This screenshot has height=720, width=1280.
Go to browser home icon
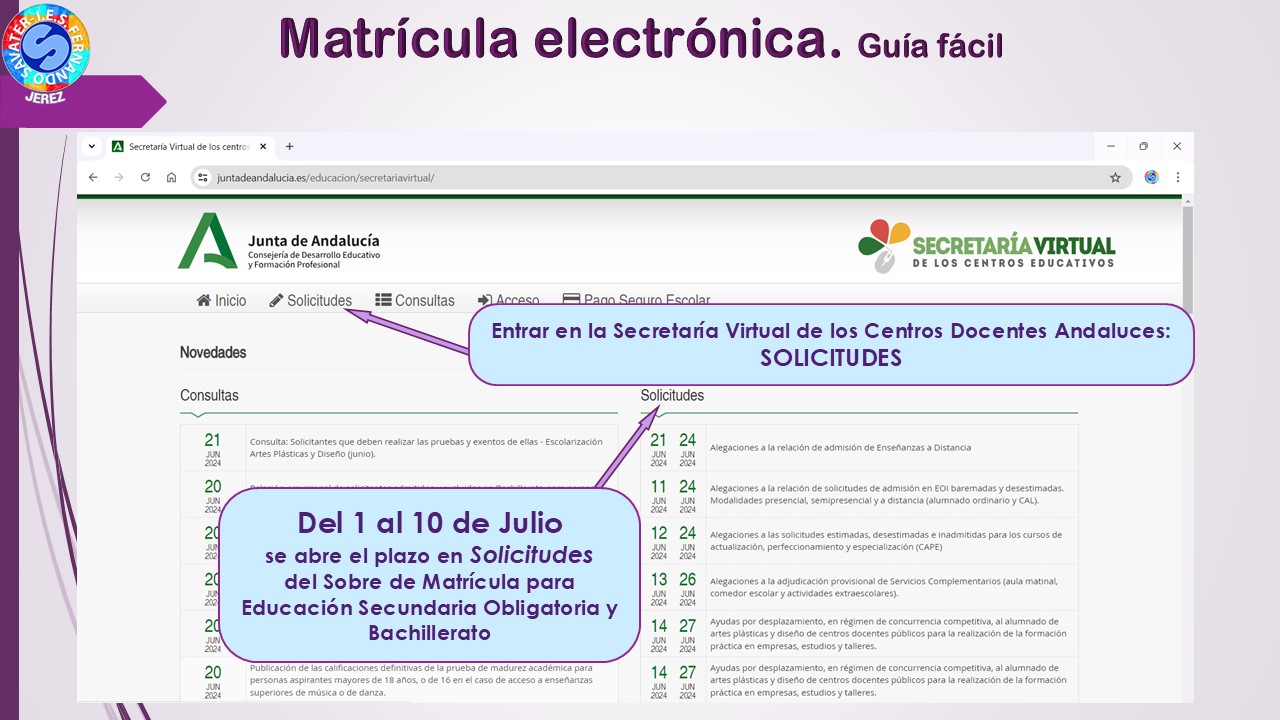point(171,177)
